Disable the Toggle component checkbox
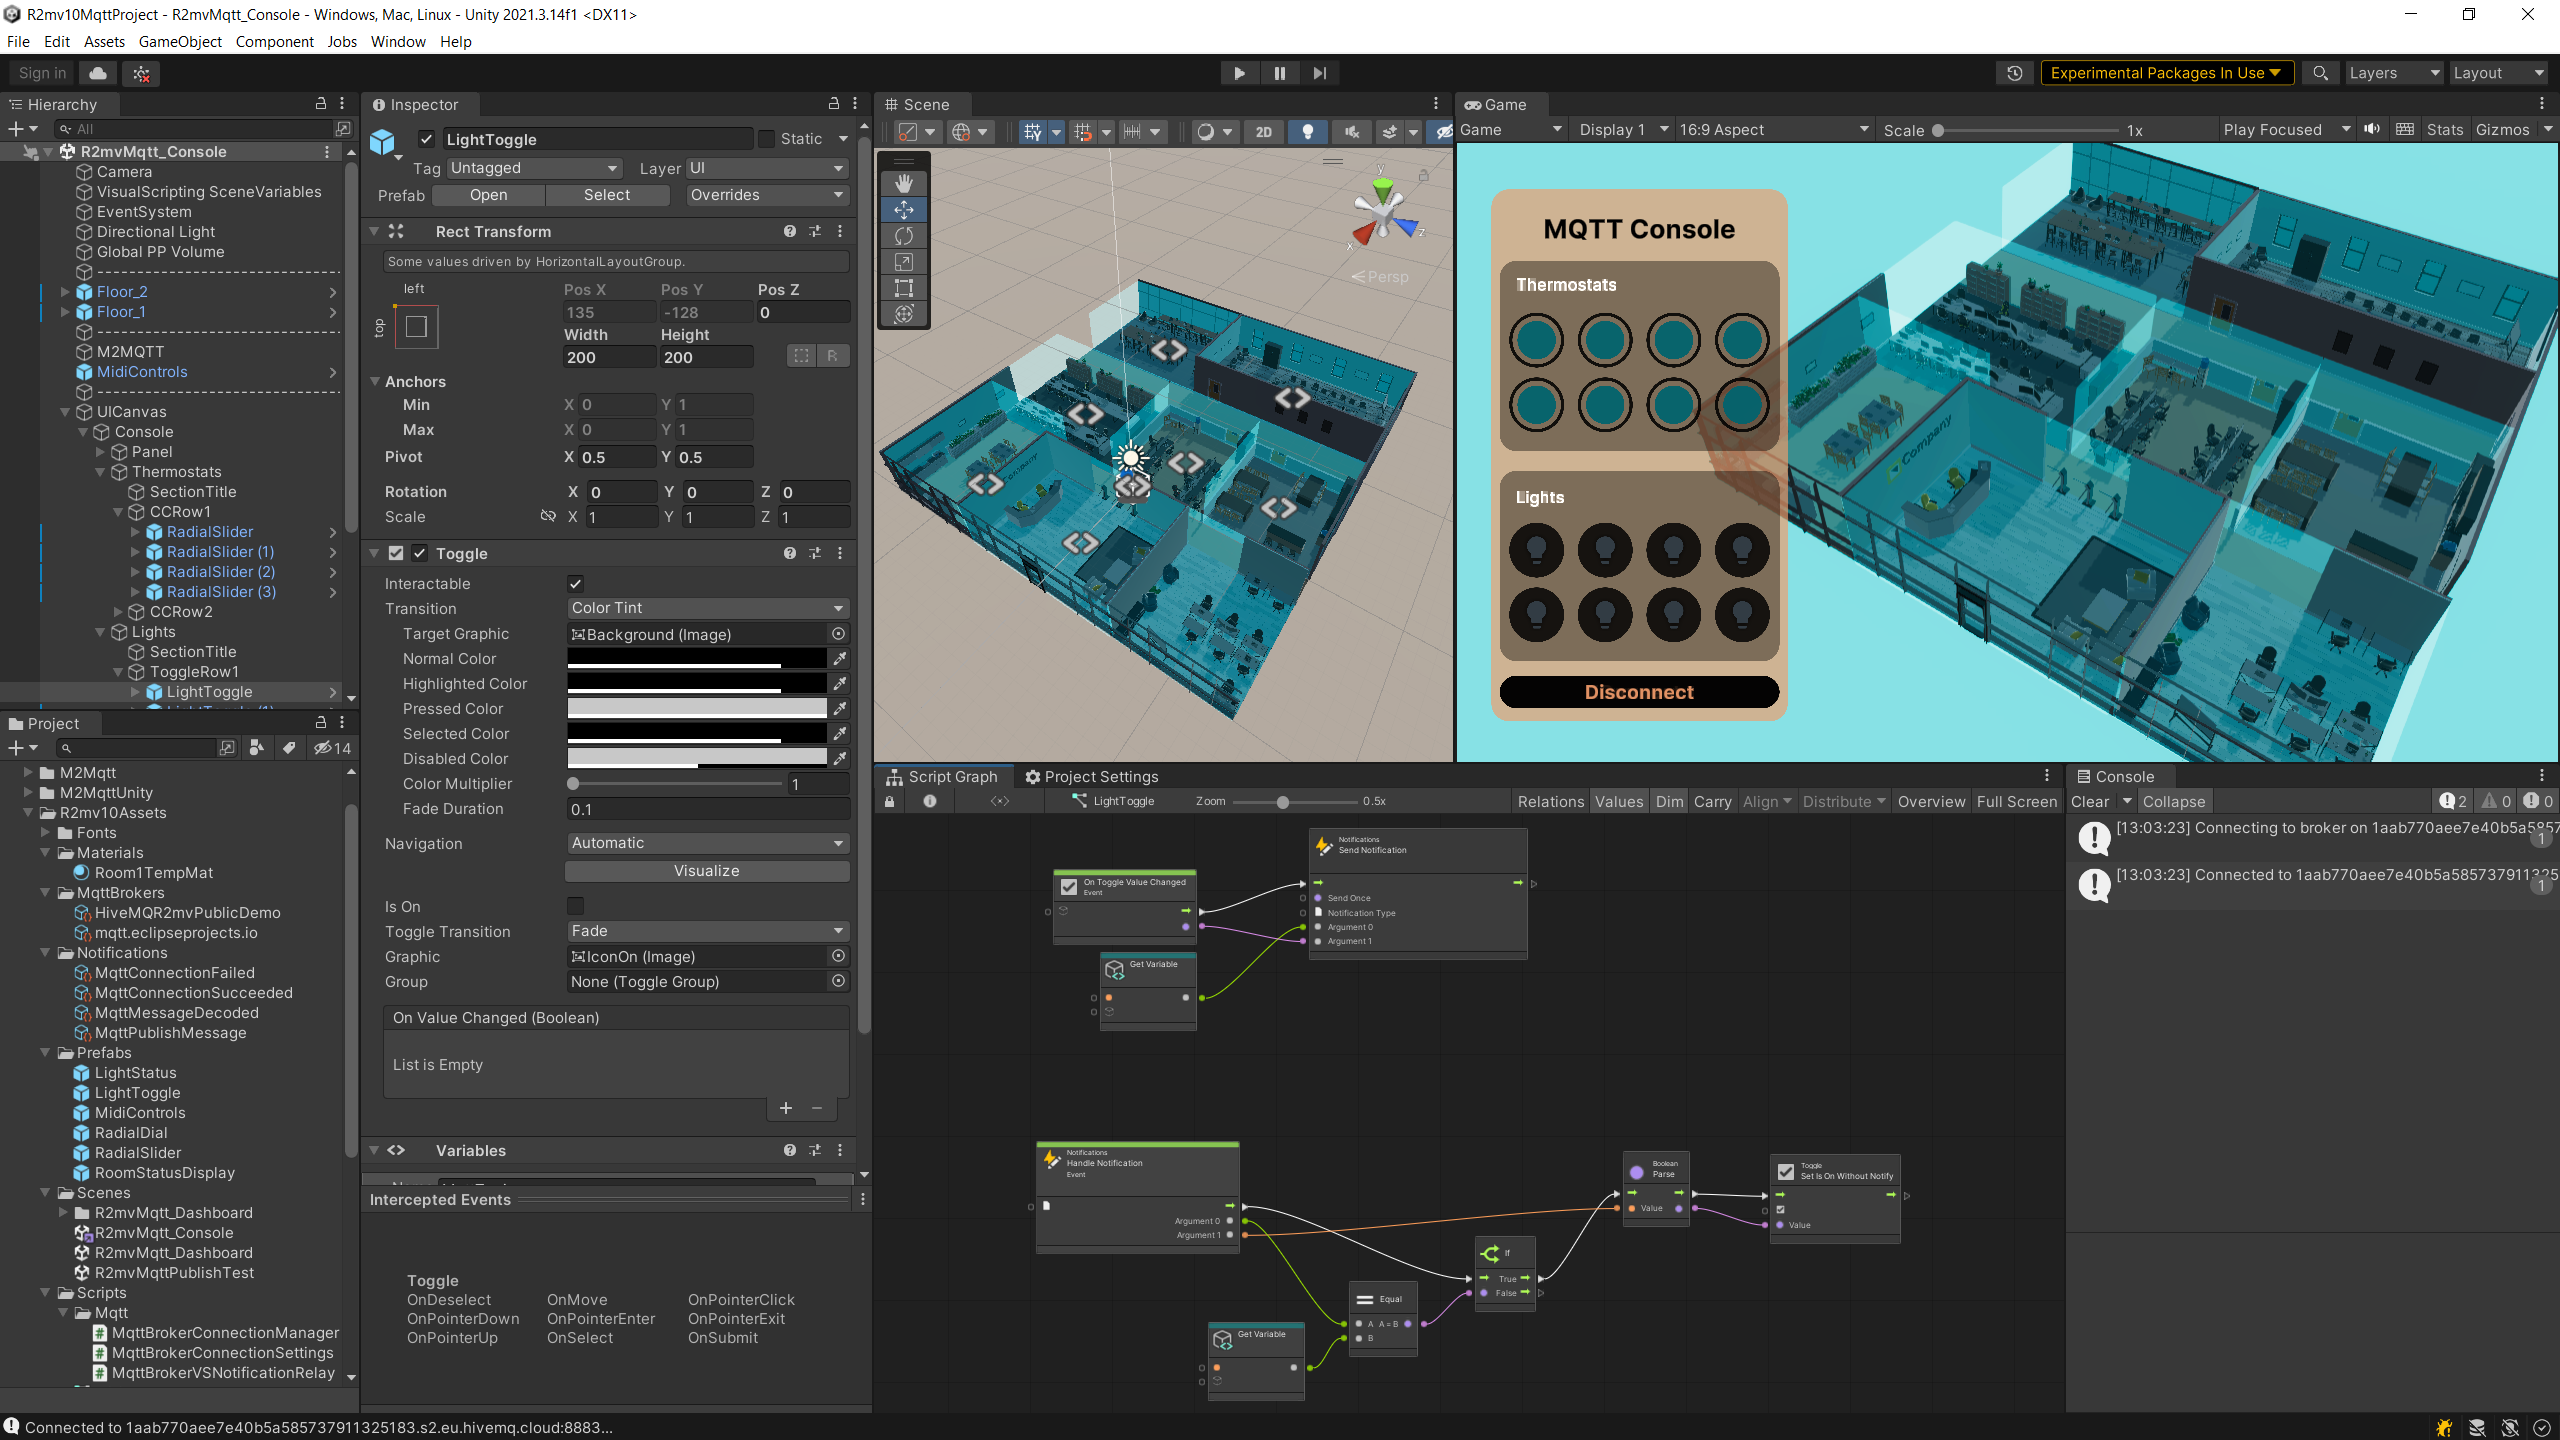 point(419,553)
